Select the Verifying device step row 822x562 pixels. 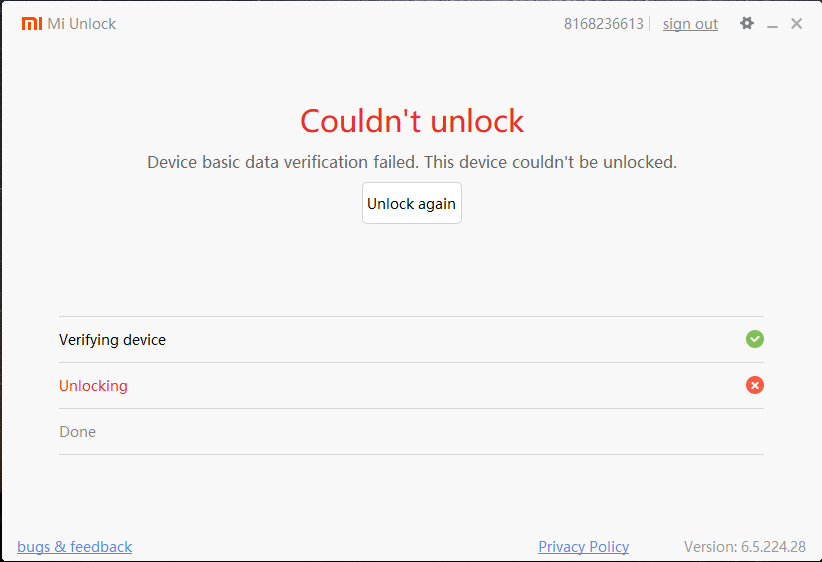411,340
